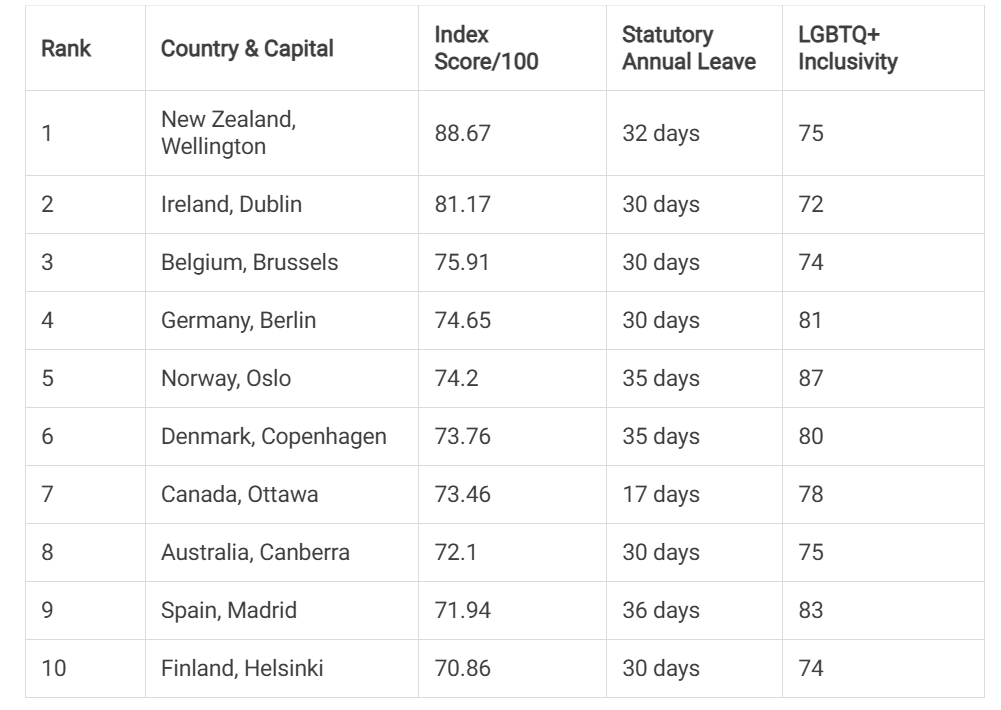Image resolution: width=1001 pixels, height=710 pixels.
Task: Click the Country & Capital column header
Action: (x=247, y=49)
